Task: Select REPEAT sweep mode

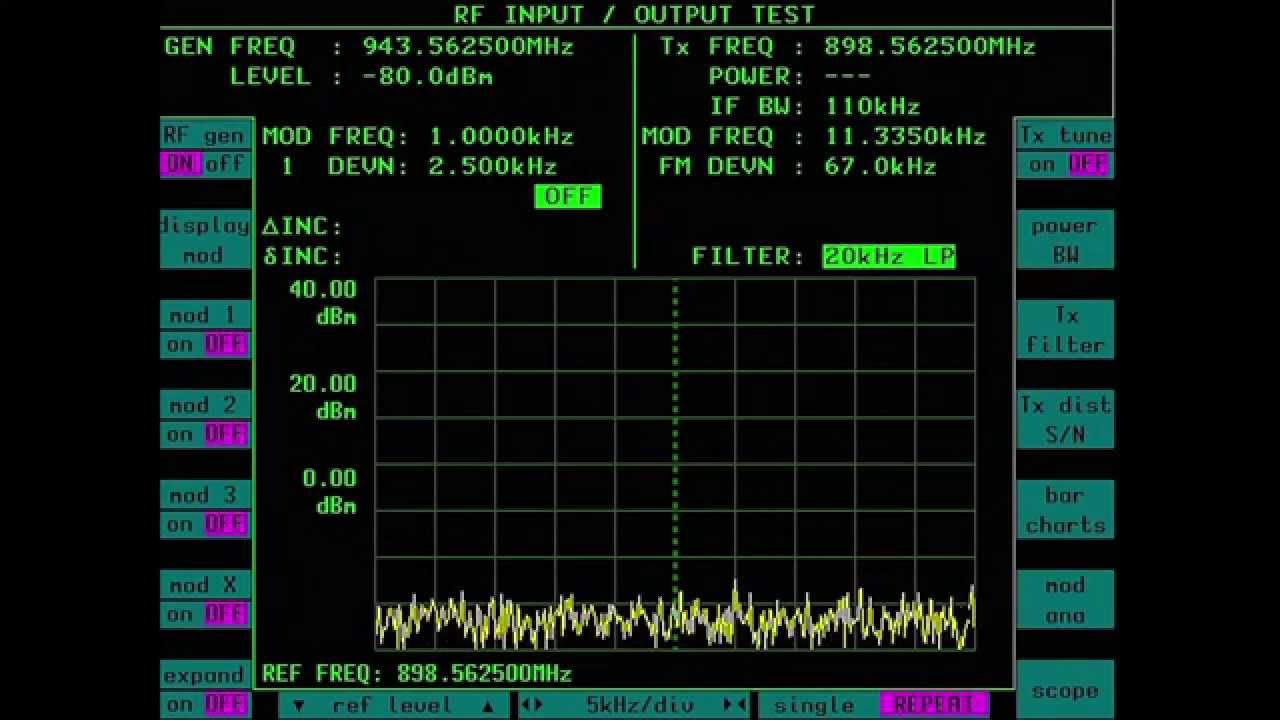Action: click(933, 705)
